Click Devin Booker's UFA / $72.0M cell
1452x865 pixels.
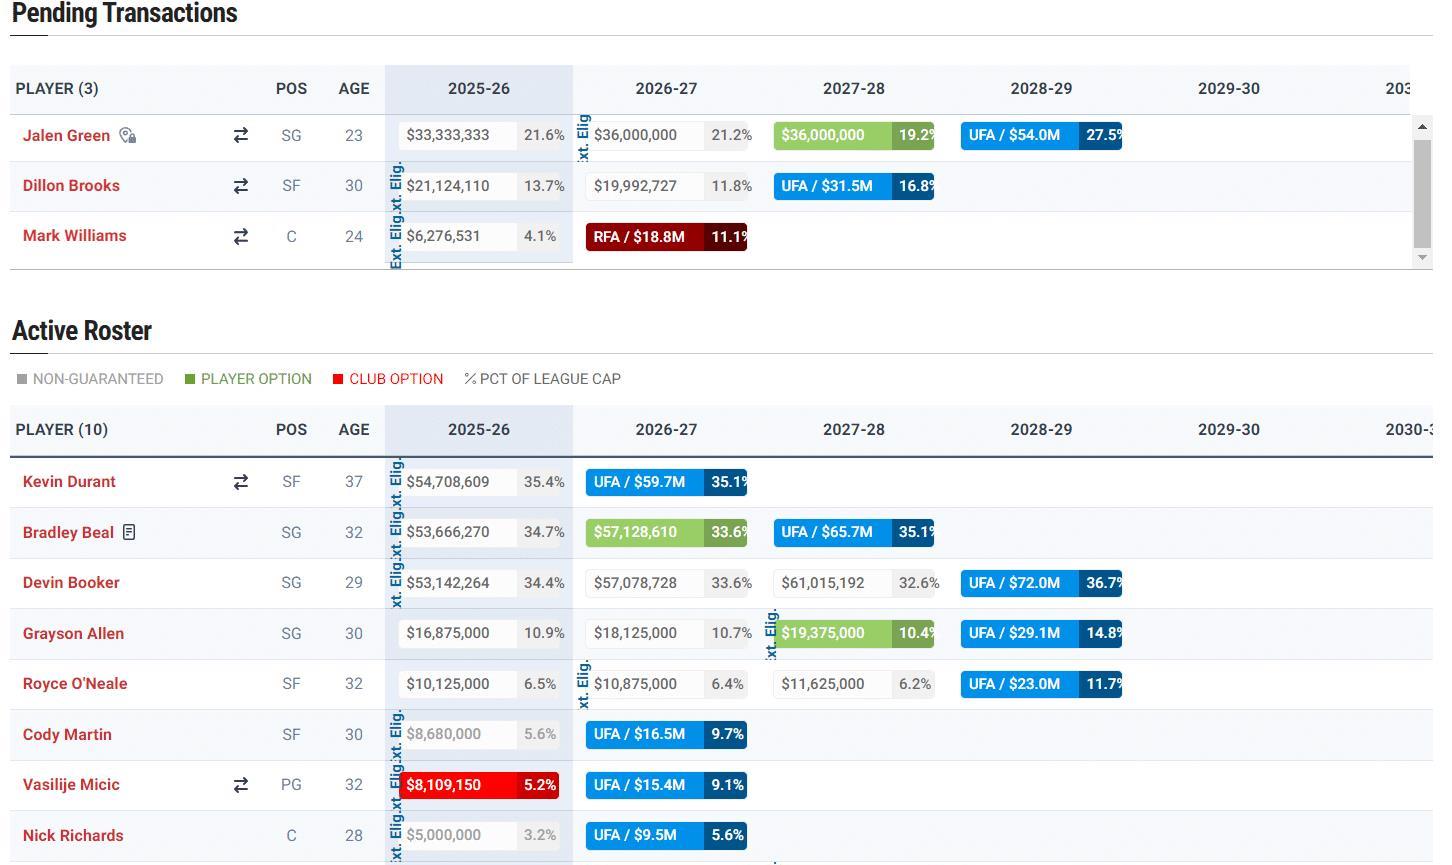pyautogui.click(x=1041, y=583)
